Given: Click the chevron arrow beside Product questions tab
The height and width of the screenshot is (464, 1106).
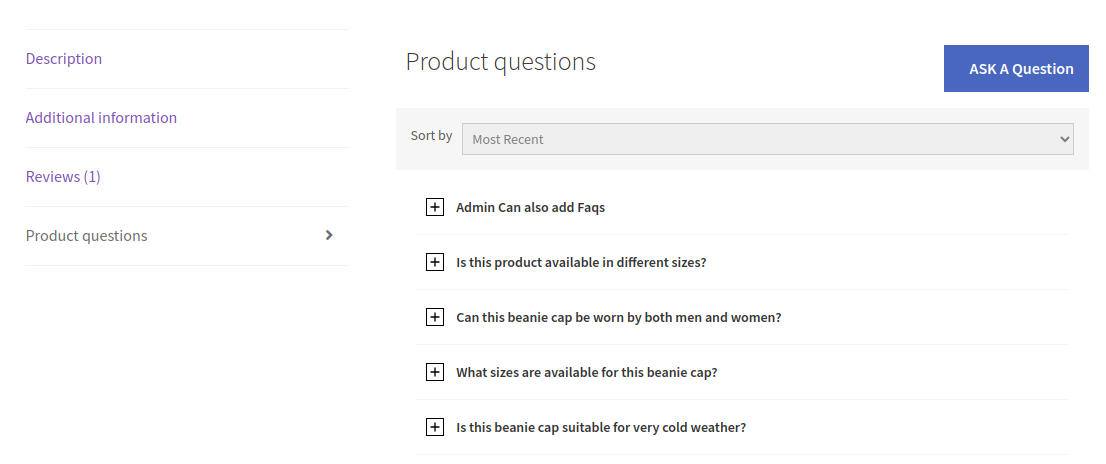Looking at the screenshot, I should pyautogui.click(x=330, y=235).
